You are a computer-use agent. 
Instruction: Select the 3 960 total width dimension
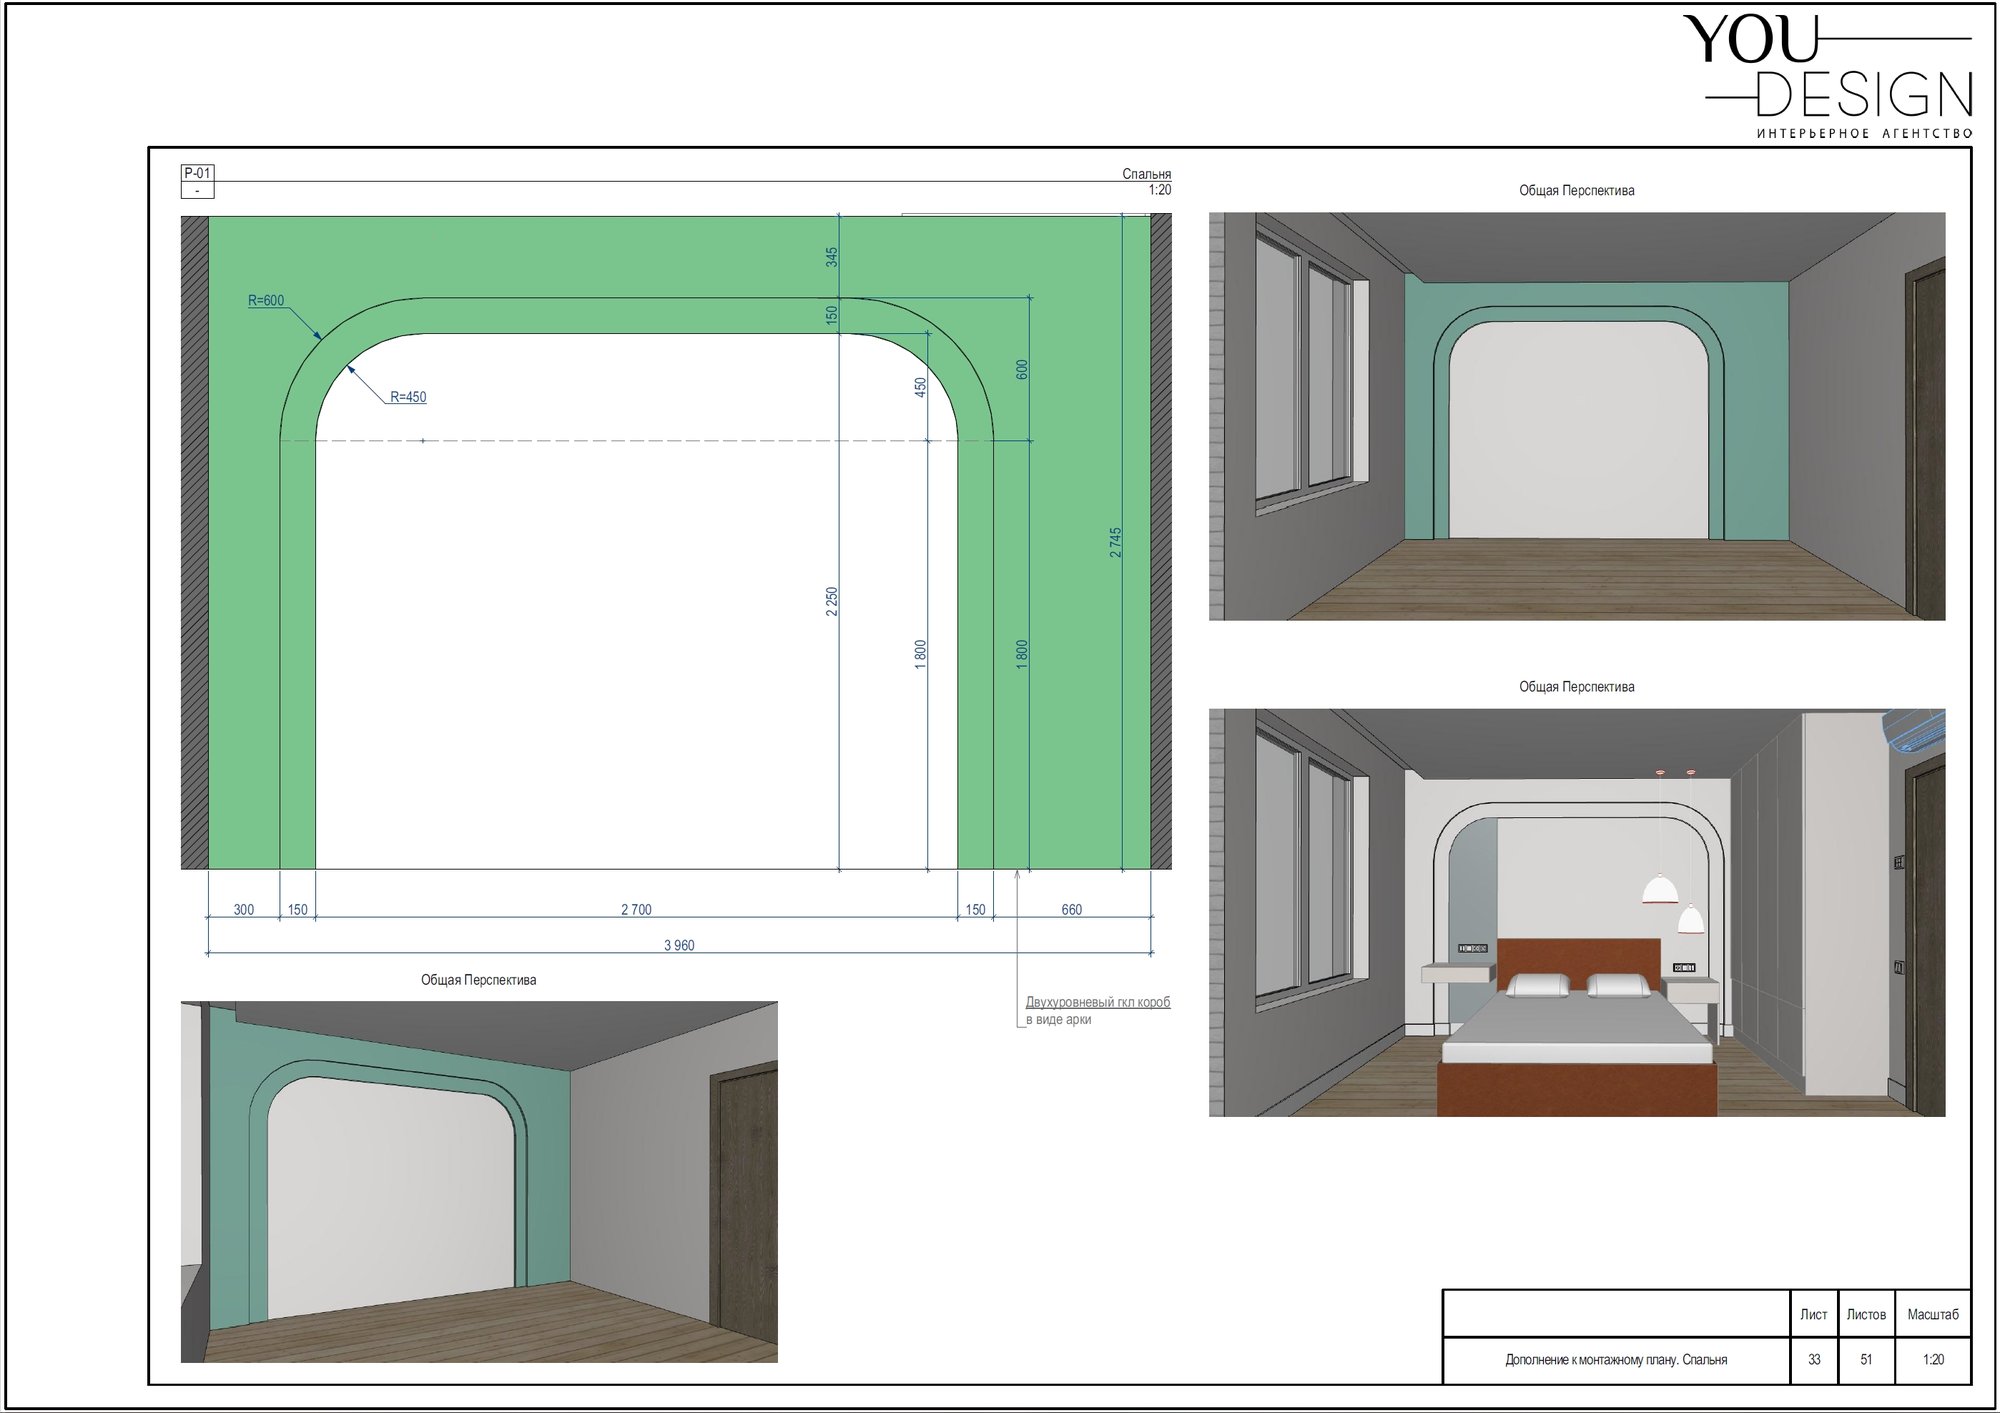point(679,945)
